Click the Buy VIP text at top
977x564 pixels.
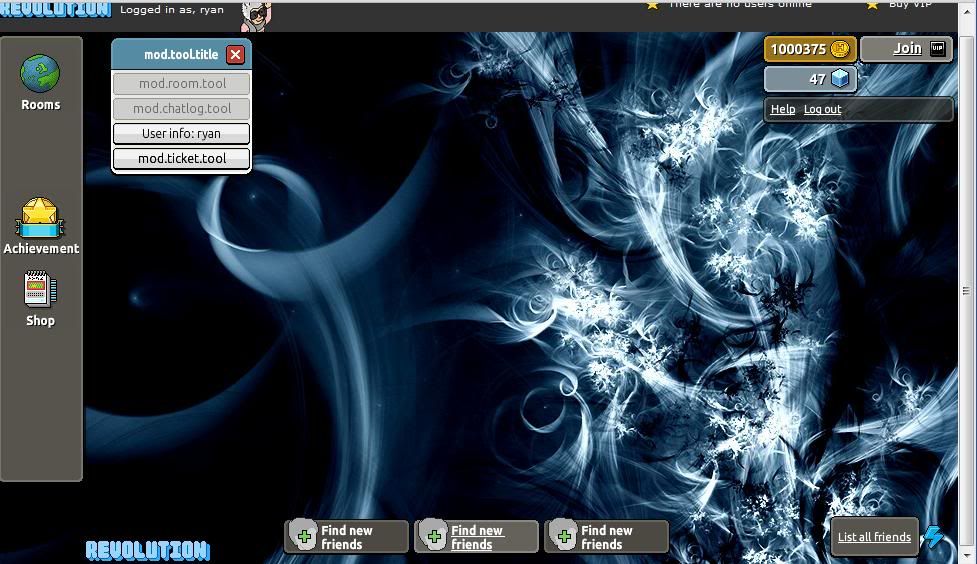909,5
